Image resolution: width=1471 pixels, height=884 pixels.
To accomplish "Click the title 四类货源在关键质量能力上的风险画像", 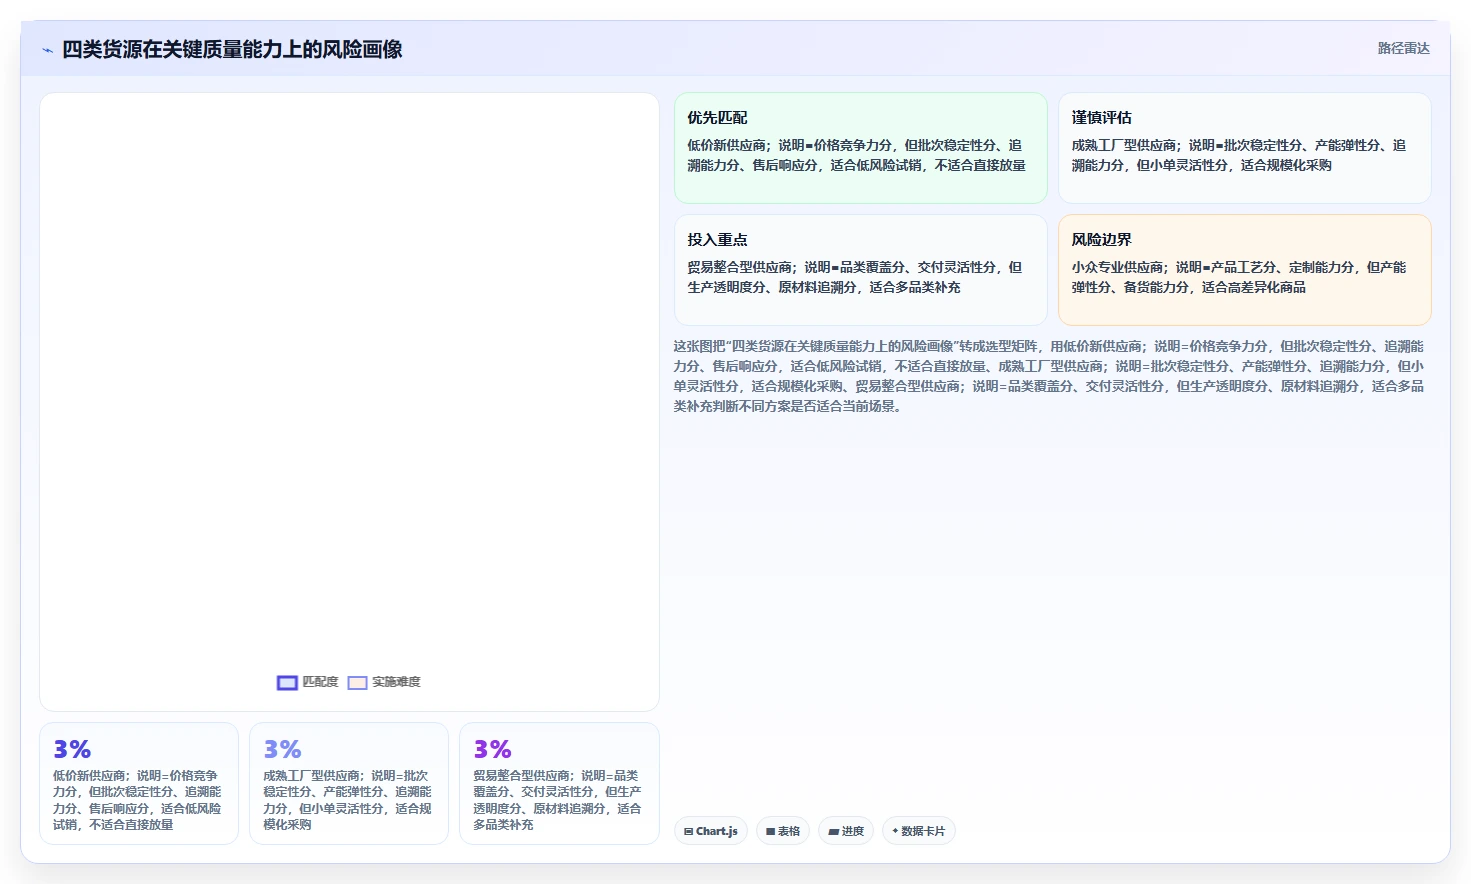I will 232,50.
